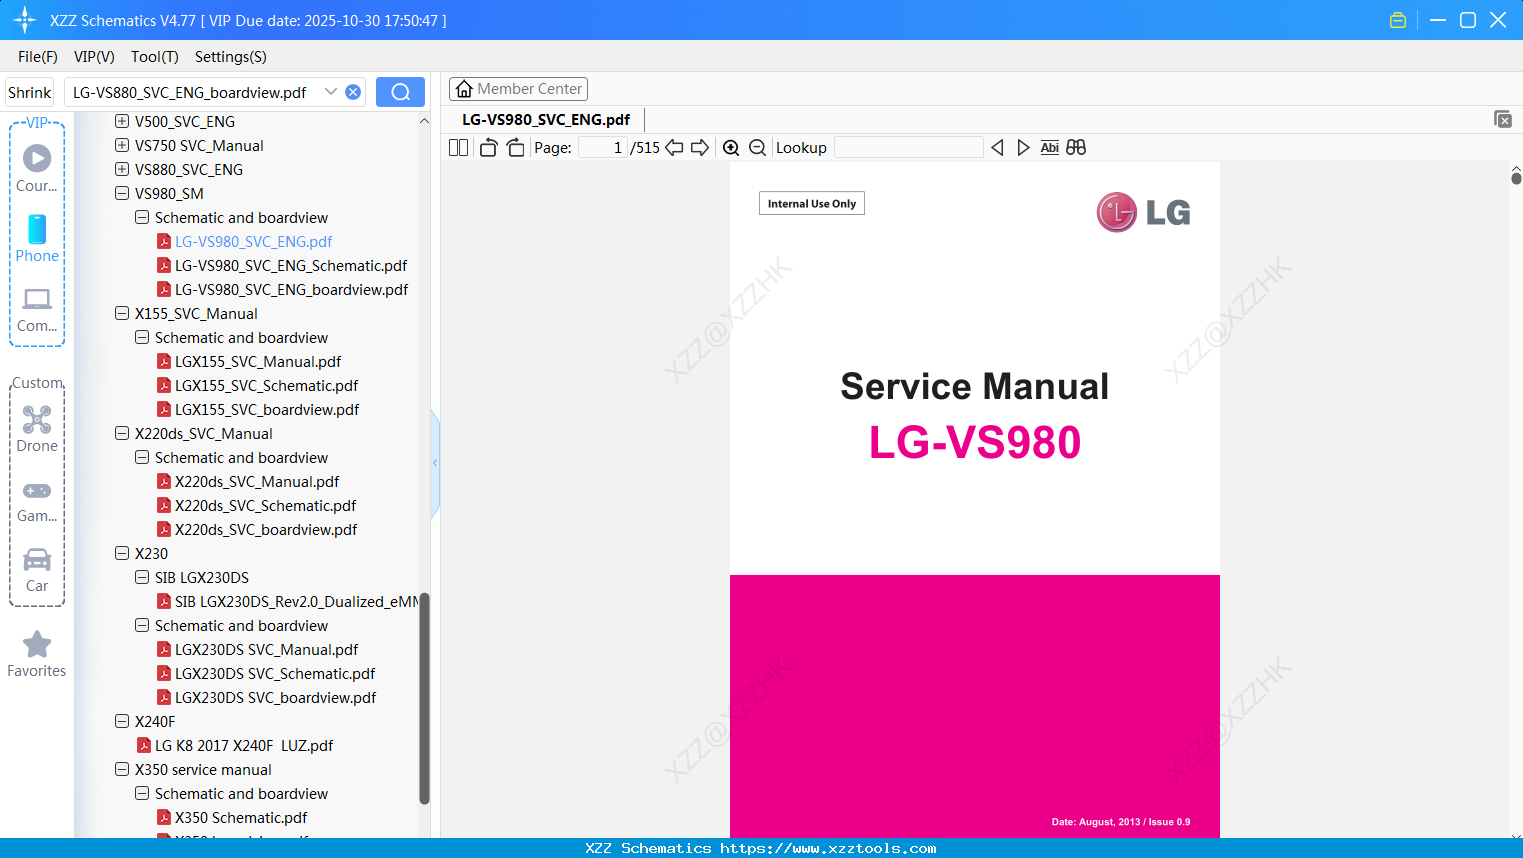Viewport: 1523px width, 858px height.
Task: Open the binoculars search tool
Action: (1076, 147)
